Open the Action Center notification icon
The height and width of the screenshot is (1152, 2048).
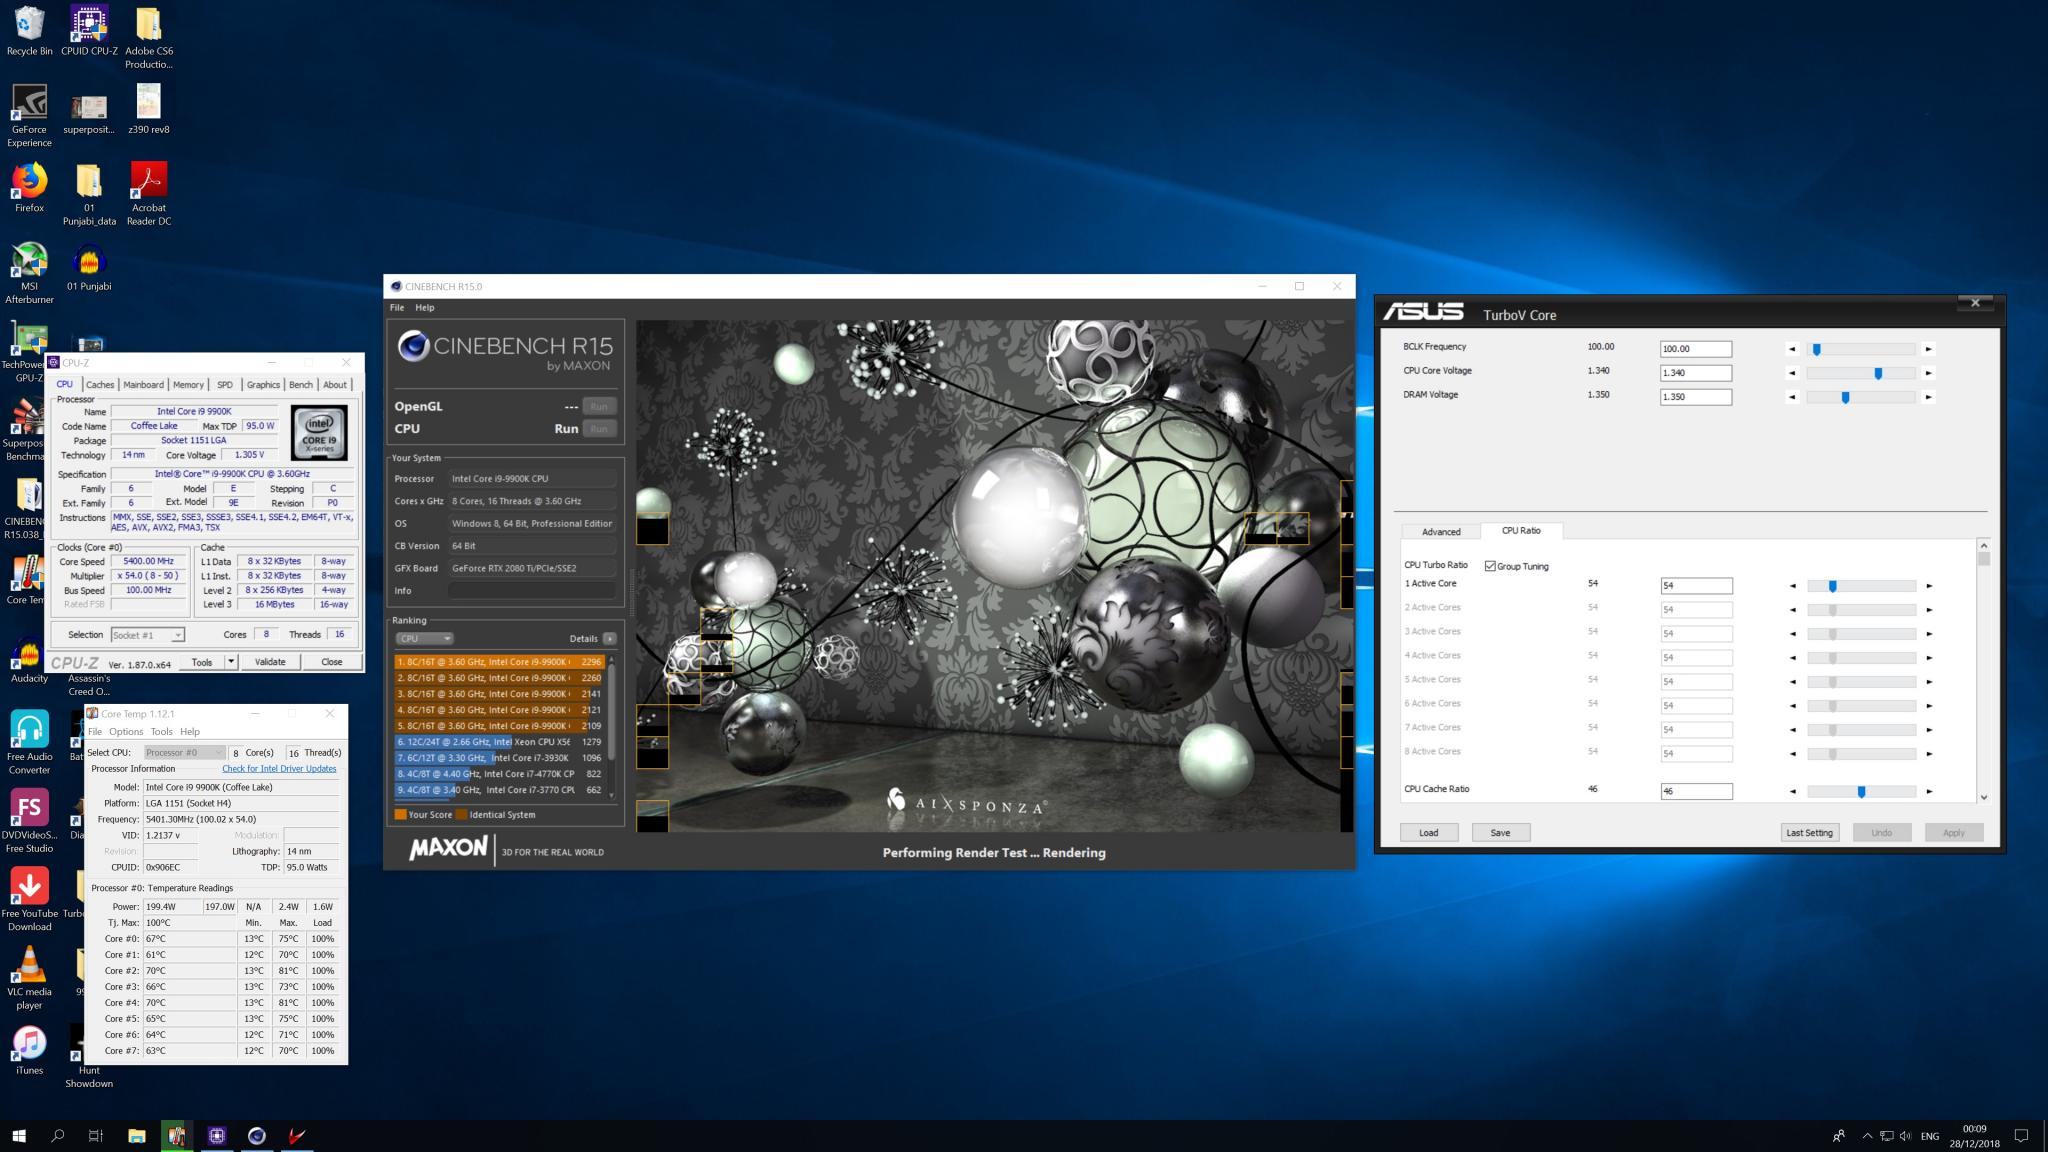pyautogui.click(x=2021, y=1135)
